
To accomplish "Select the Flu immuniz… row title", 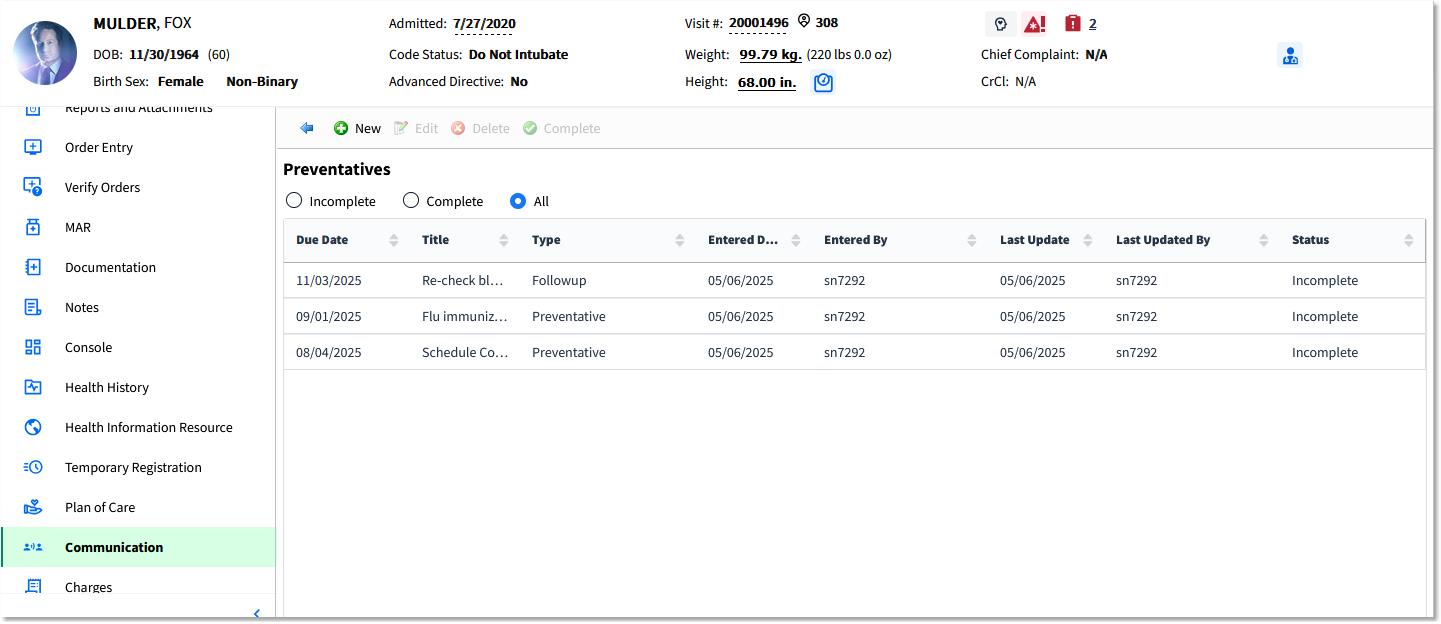I will tap(465, 316).
